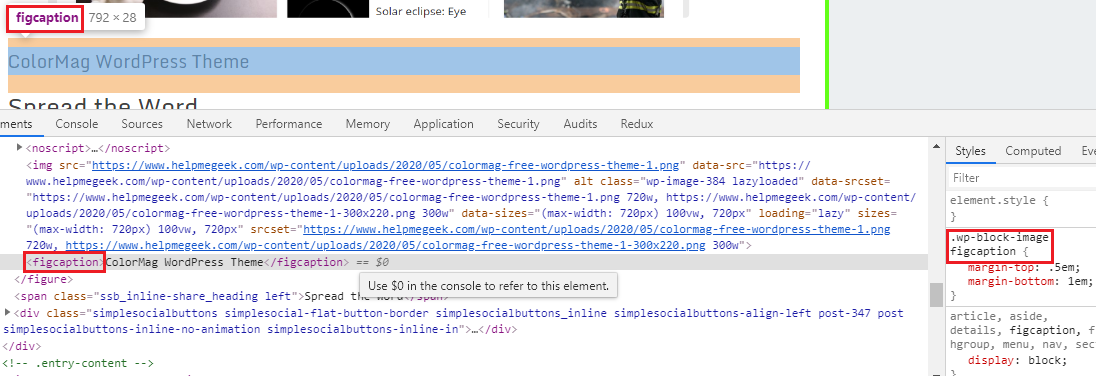
Task: Open the Network tab
Action: (209, 124)
